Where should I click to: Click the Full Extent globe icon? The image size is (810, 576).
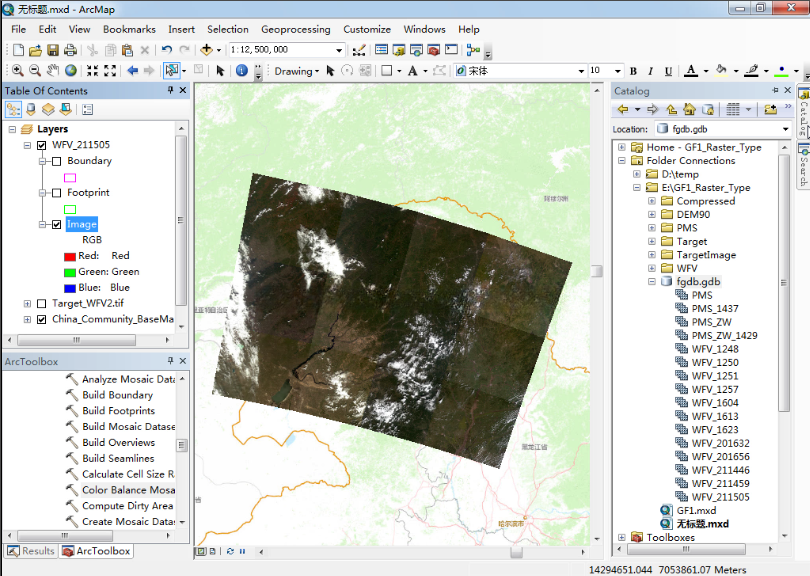[71, 71]
